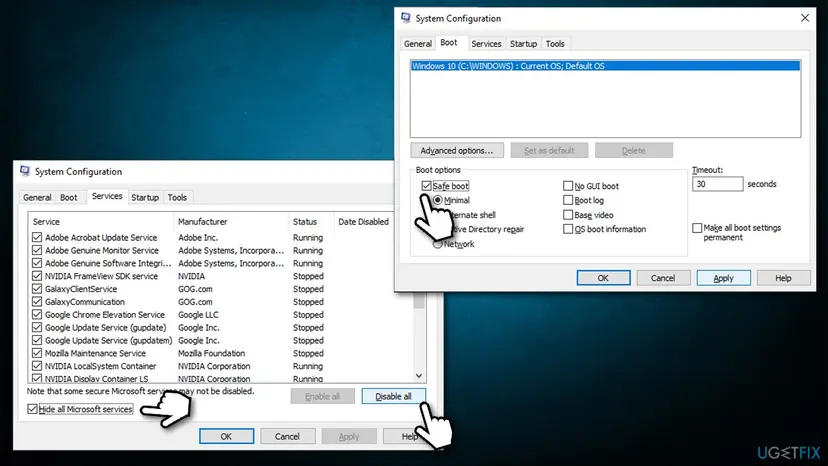Viewport: 828px width, 466px height.
Task: Sort by Manufacturer column header
Action: click(231, 221)
